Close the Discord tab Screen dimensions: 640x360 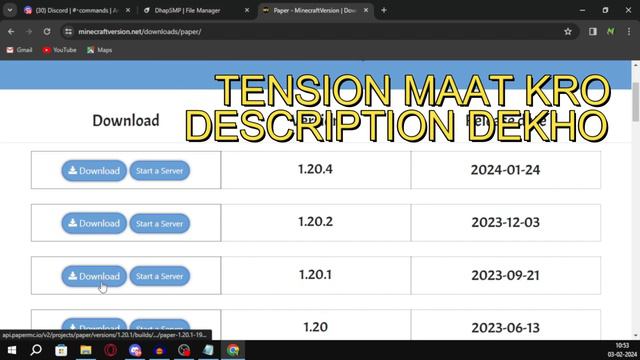coord(128,10)
